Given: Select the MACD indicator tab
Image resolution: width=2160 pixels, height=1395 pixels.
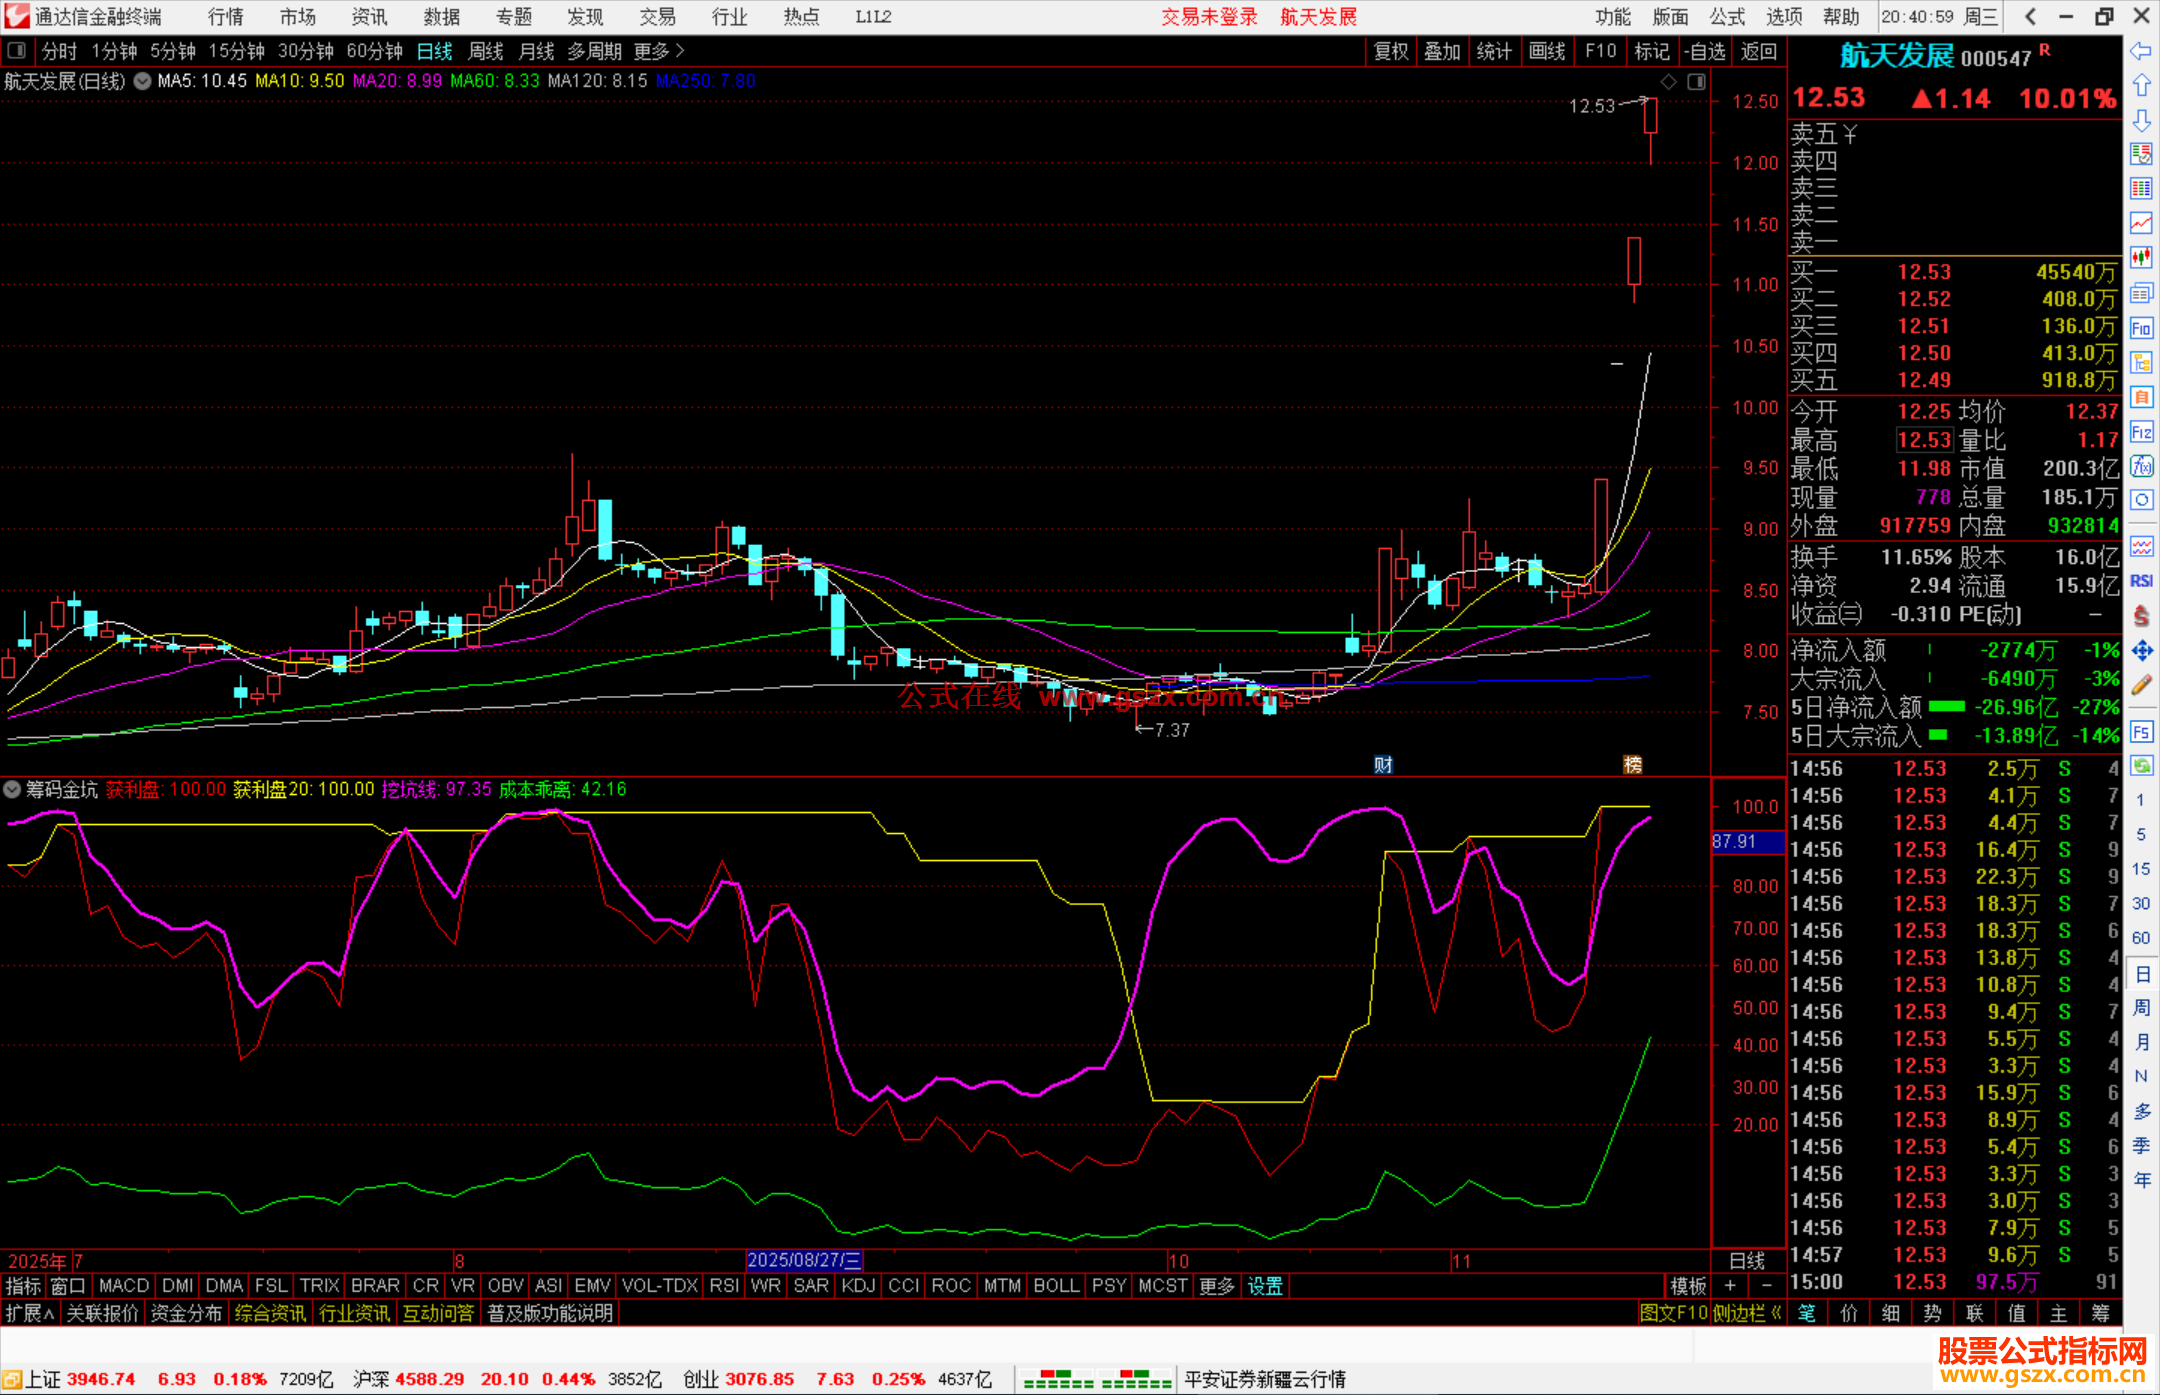Looking at the screenshot, I should 124,1286.
